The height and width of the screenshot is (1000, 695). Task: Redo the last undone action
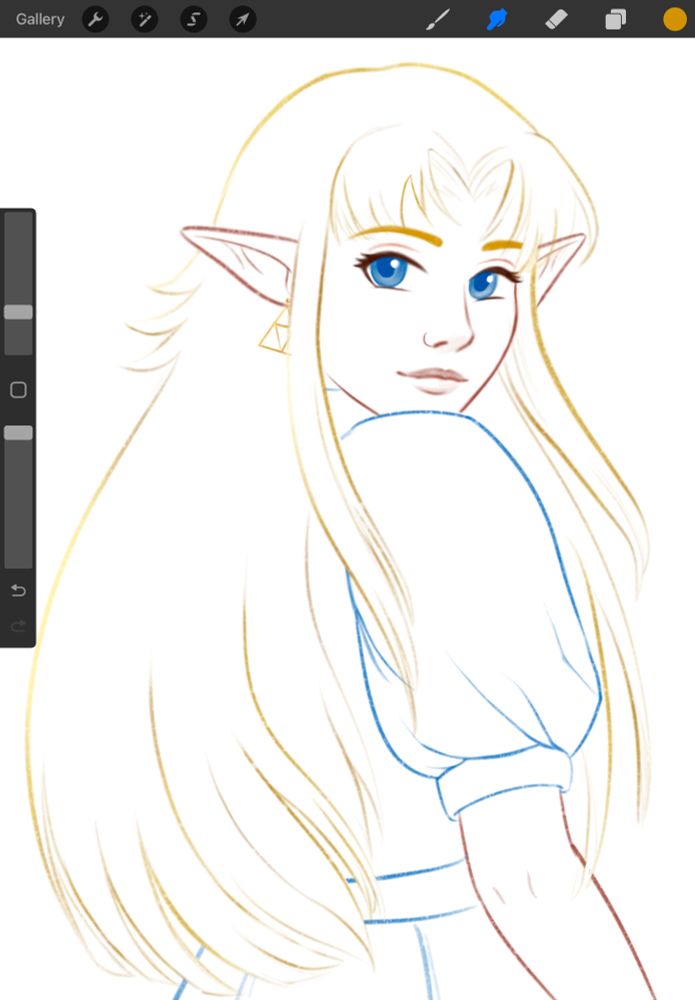click(x=18, y=626)
